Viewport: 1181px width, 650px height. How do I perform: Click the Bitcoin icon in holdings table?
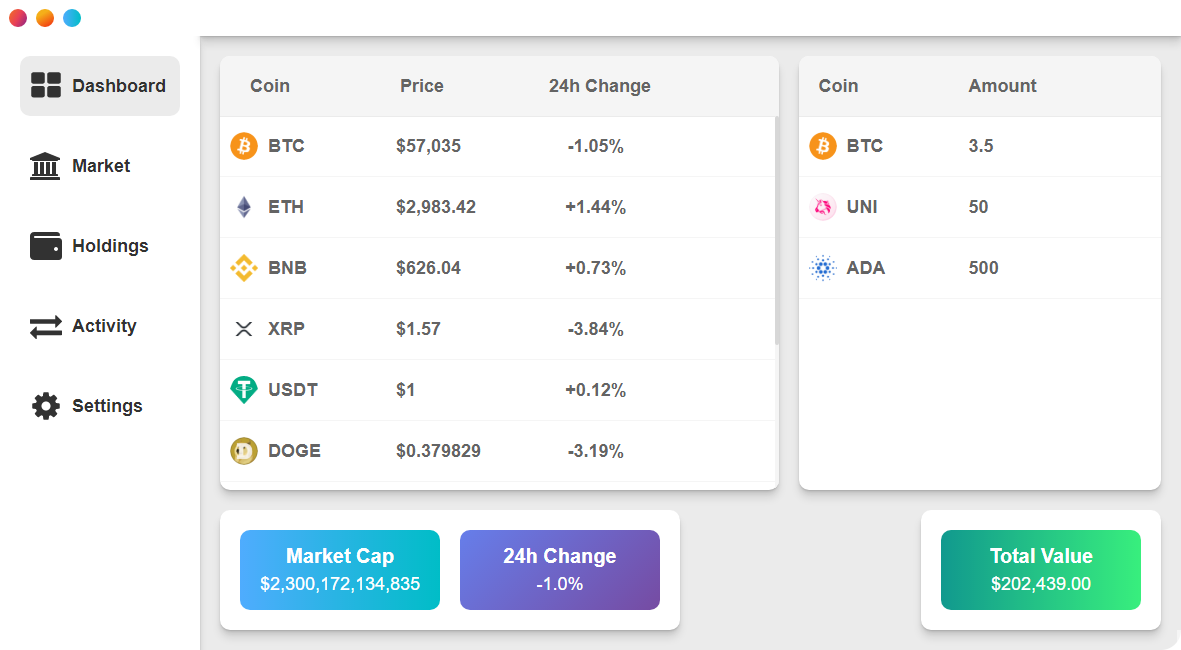tap(823, 146)
